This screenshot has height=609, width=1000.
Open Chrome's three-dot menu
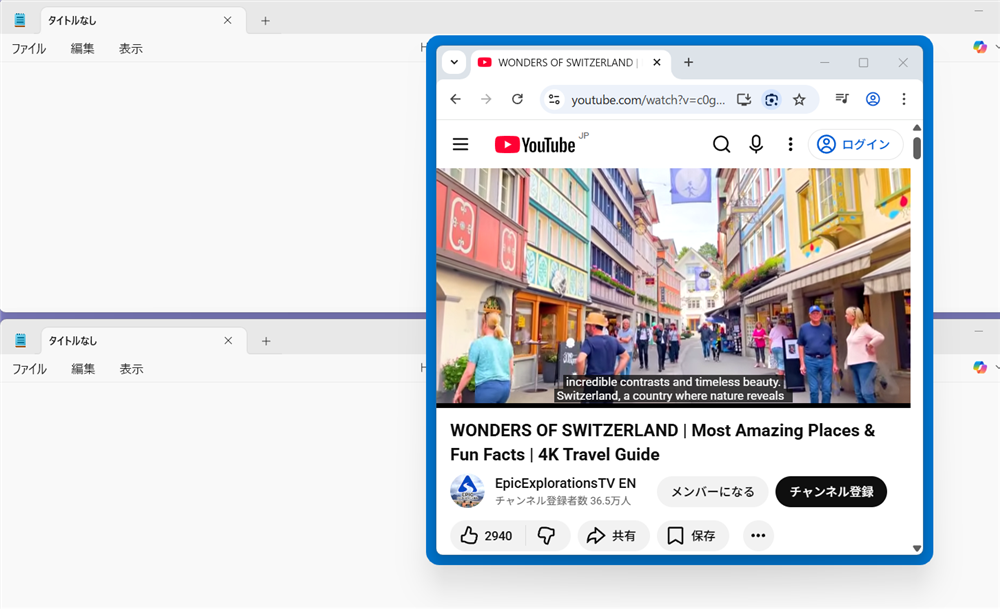[903, 99]
